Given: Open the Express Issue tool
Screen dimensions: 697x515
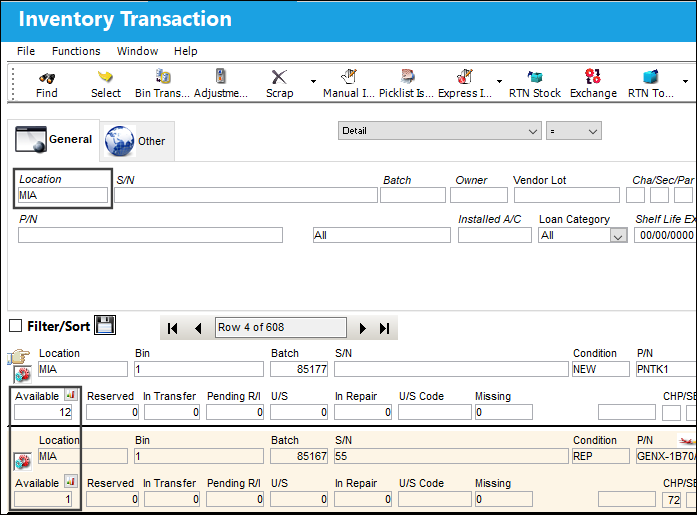Looking at the screenshot, I should pos(465,84).
